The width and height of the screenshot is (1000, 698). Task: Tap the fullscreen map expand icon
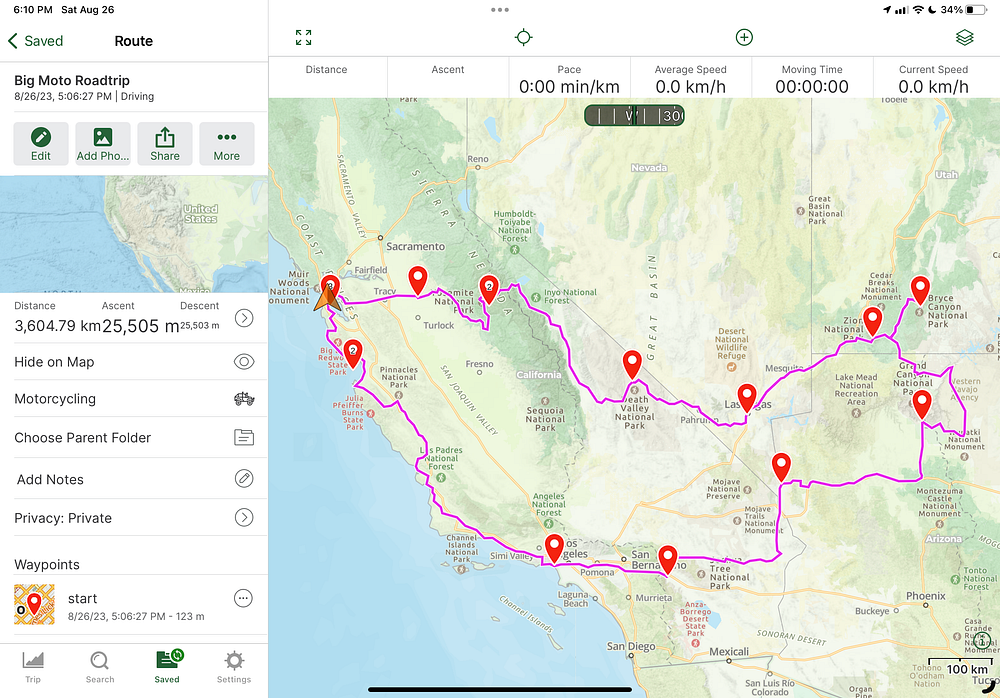[304, 38]
